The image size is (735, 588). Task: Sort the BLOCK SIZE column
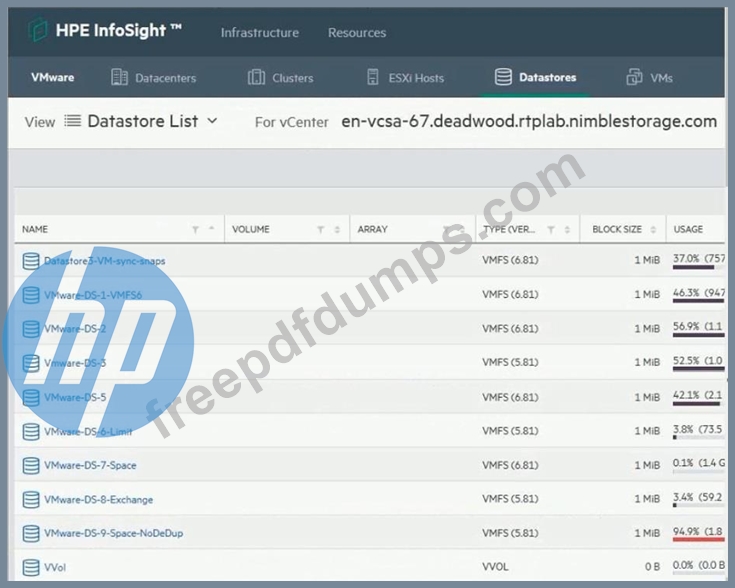click(653, 229)
